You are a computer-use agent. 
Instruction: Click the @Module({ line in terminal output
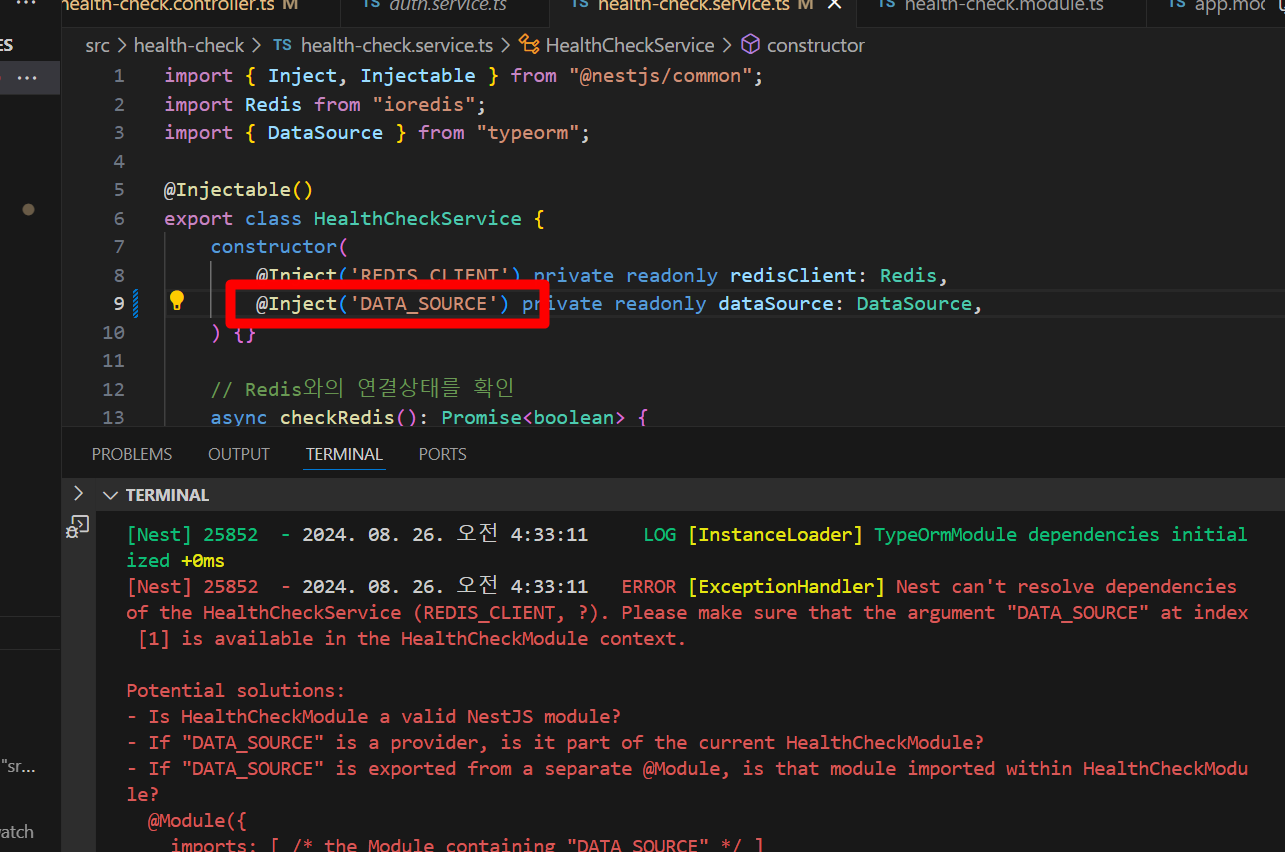(x=197, y=821)
